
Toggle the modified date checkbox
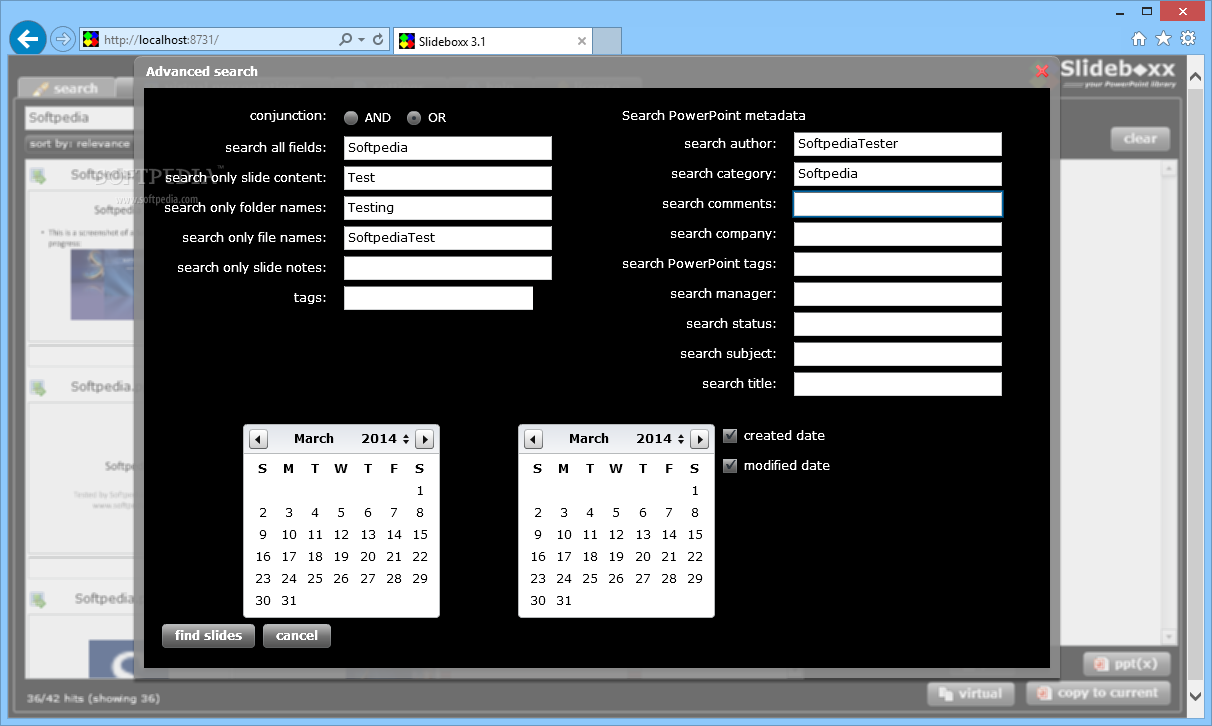point(730,466)
